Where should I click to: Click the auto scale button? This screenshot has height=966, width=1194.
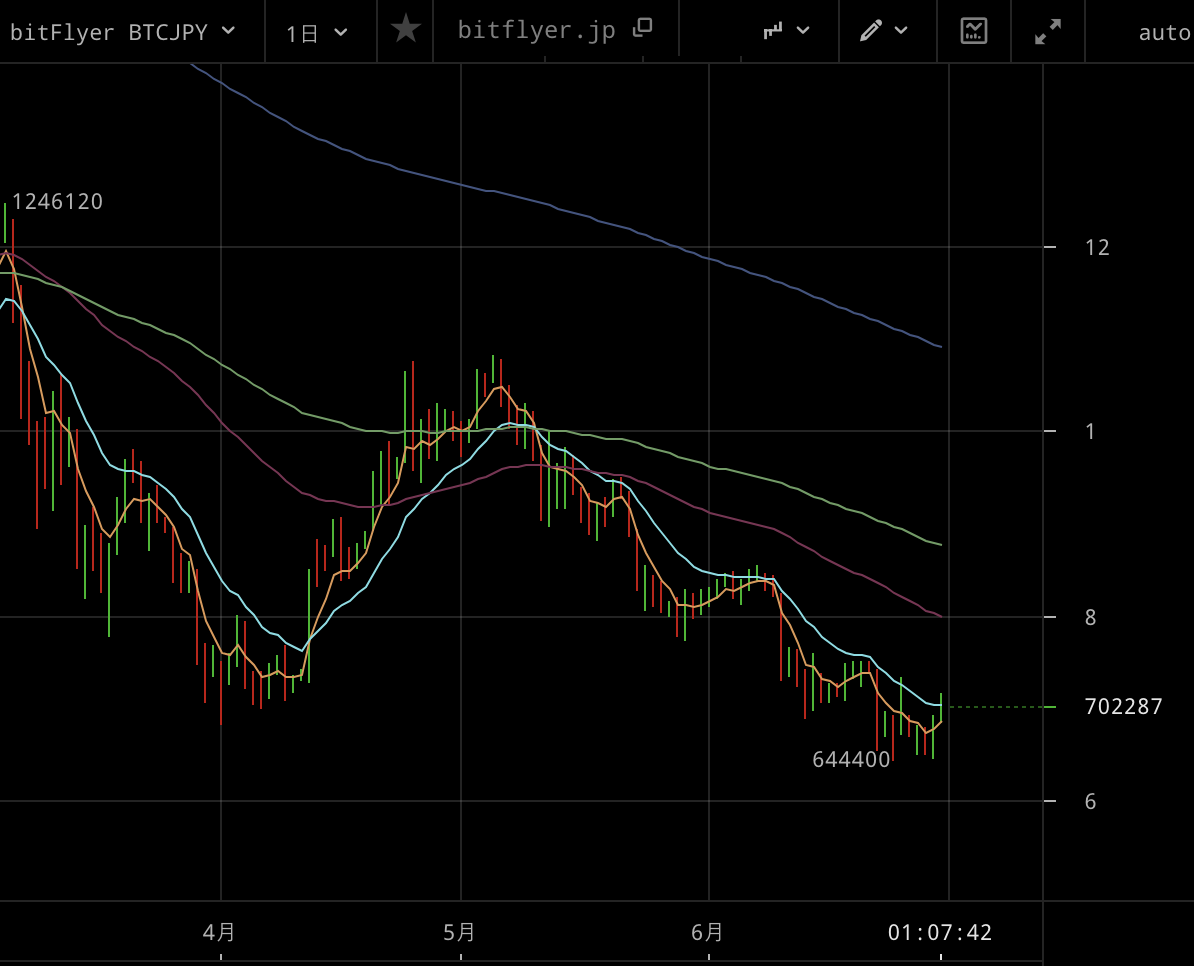point(1165,33)
